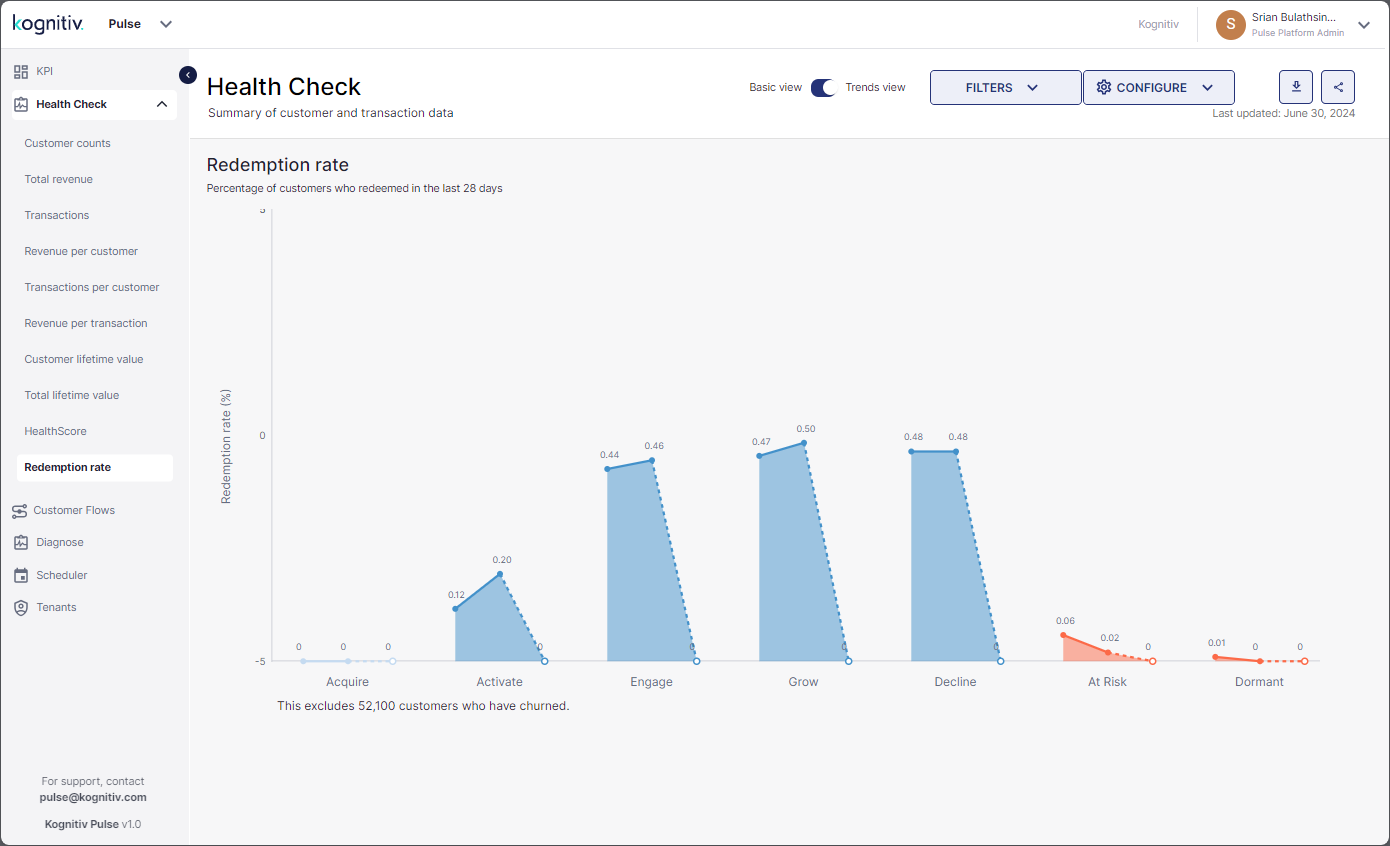Open the user account menu chevron
The height and width of the screenshot is (846, 1390).
(1363, 24)
